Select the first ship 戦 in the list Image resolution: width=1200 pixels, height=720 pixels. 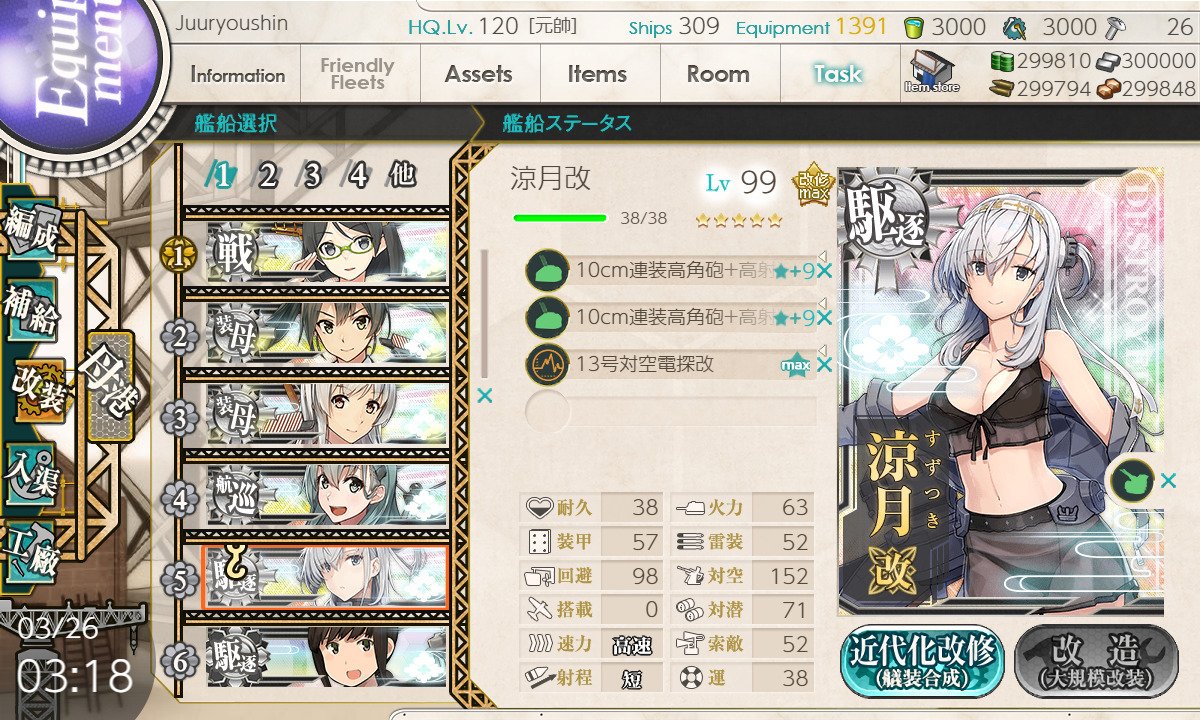point(326,254)
